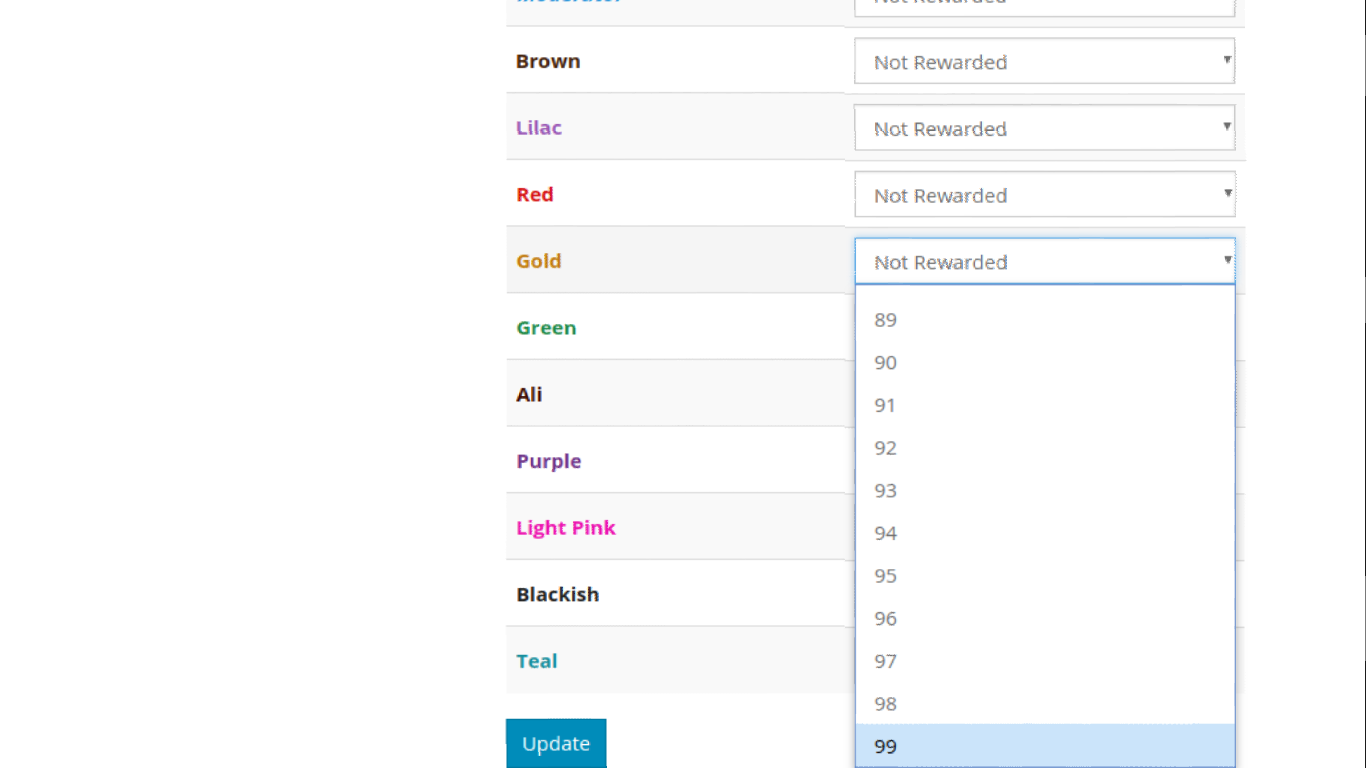Choose the 93 list option
Screen dimensions: 1366x768
pyautogui.click(x=1044, y=491)
